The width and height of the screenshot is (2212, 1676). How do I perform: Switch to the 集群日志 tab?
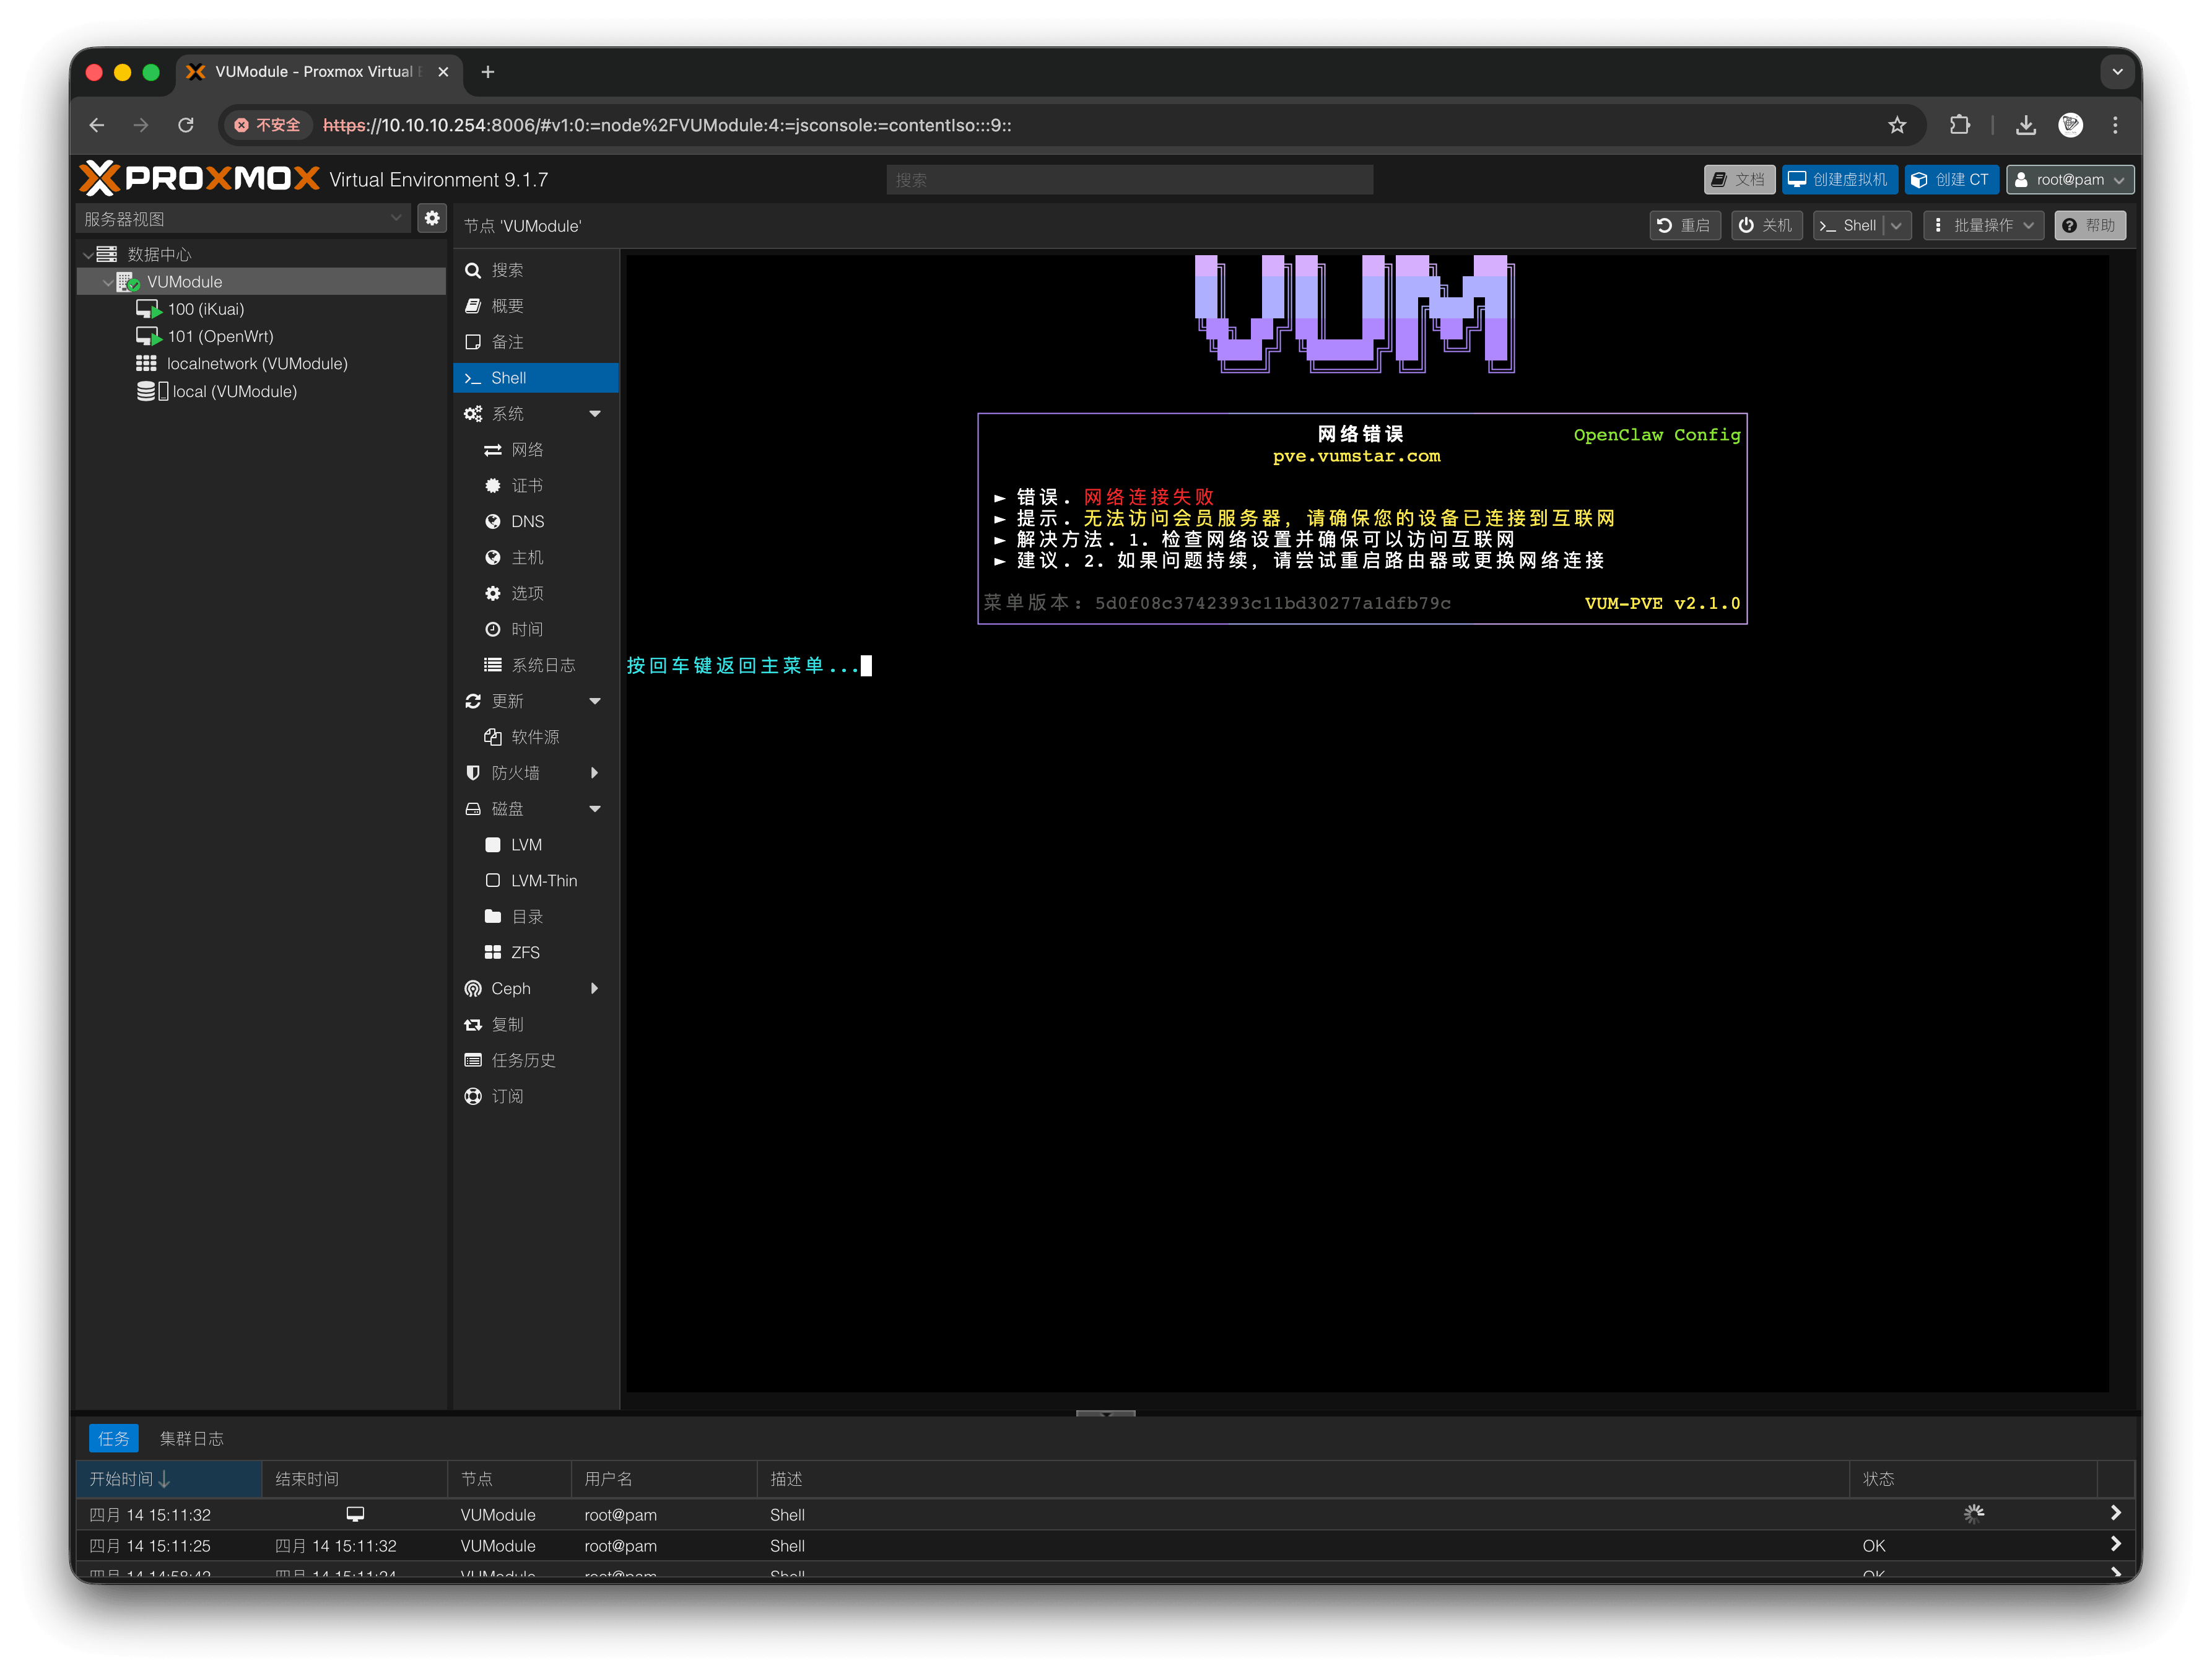coord(192,1439)
